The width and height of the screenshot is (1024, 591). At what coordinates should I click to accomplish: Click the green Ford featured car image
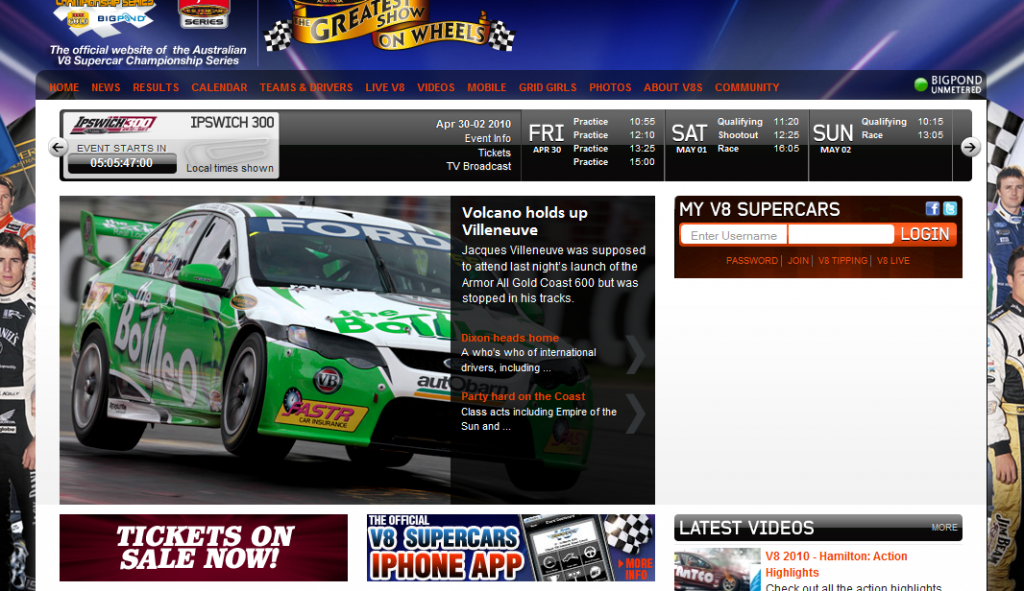pos(255,349)
